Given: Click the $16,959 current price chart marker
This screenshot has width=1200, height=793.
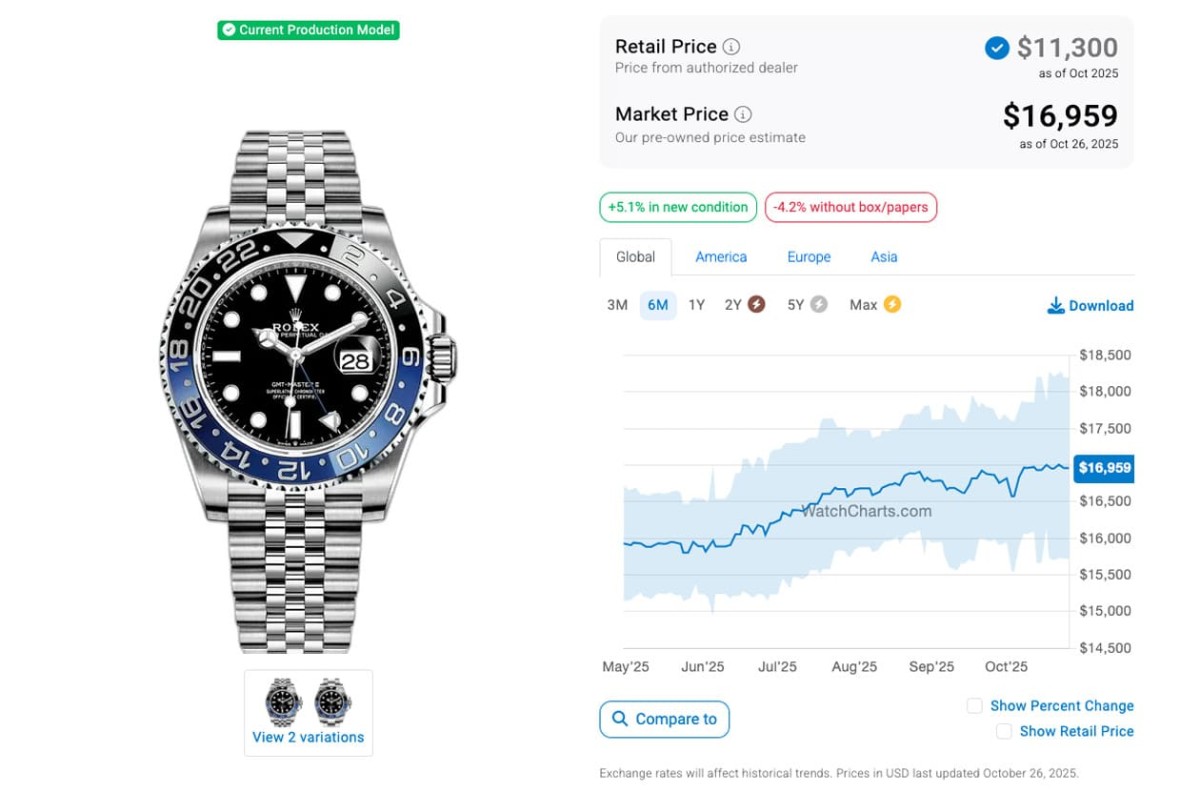Looking at the screenshot, I should pyautogui.click(x=1104, y=468).
